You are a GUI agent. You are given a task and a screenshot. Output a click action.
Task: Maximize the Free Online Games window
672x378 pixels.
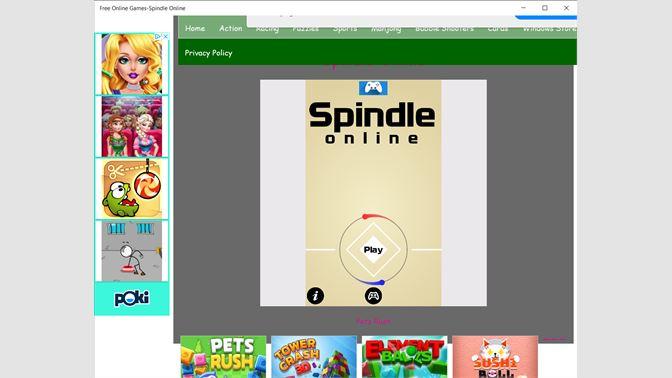tap(545, 8)
